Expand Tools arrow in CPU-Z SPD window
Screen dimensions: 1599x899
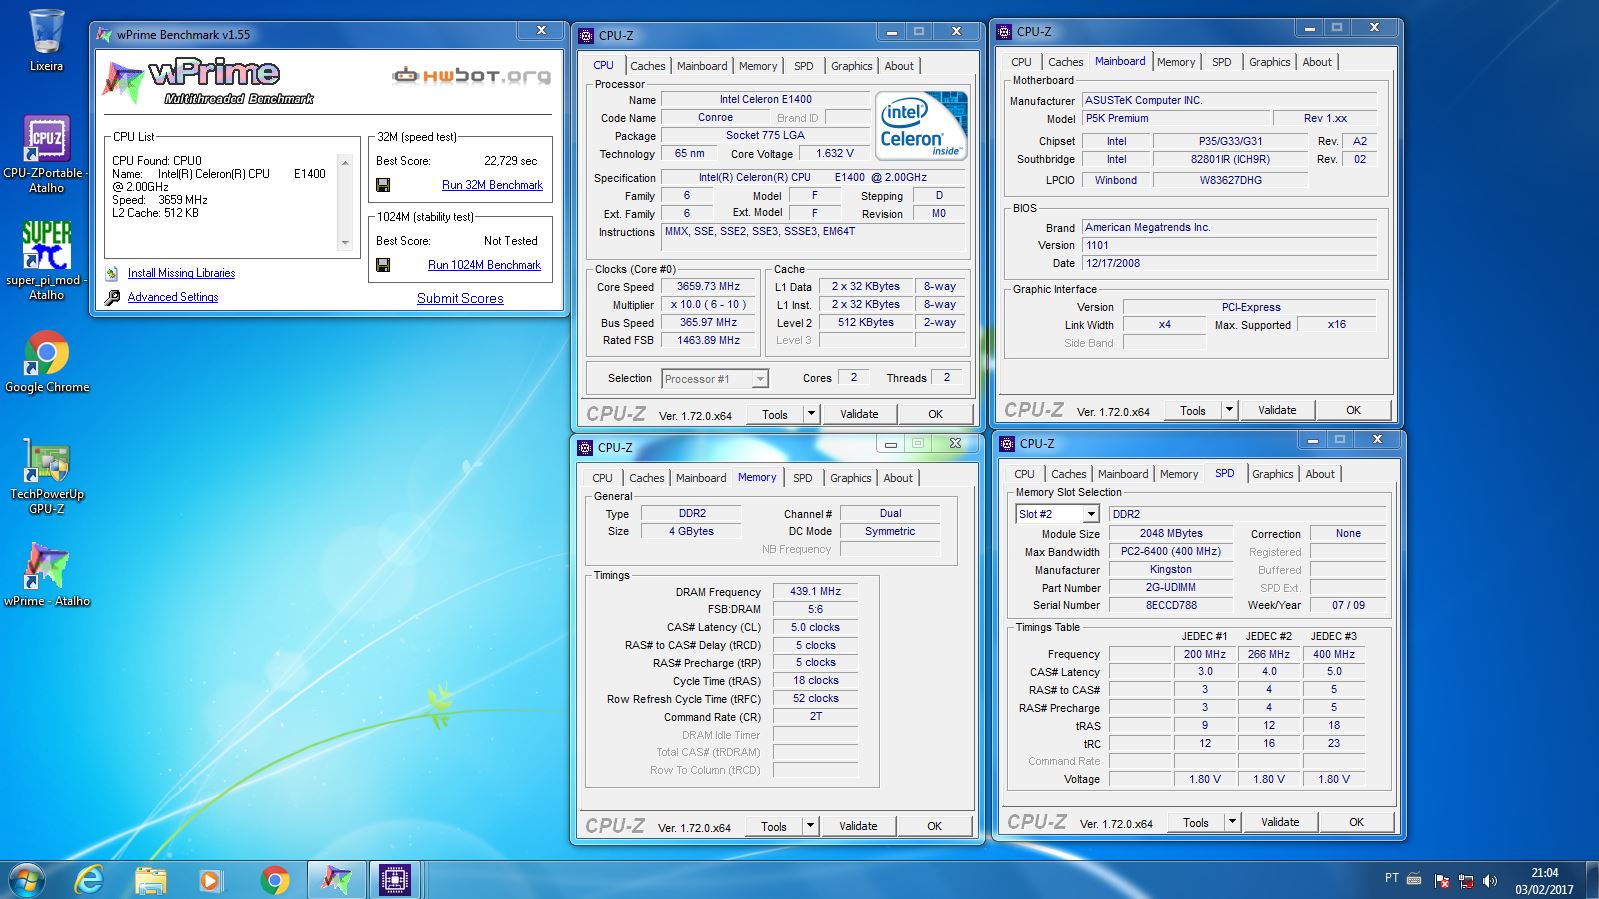[1232, 822]
